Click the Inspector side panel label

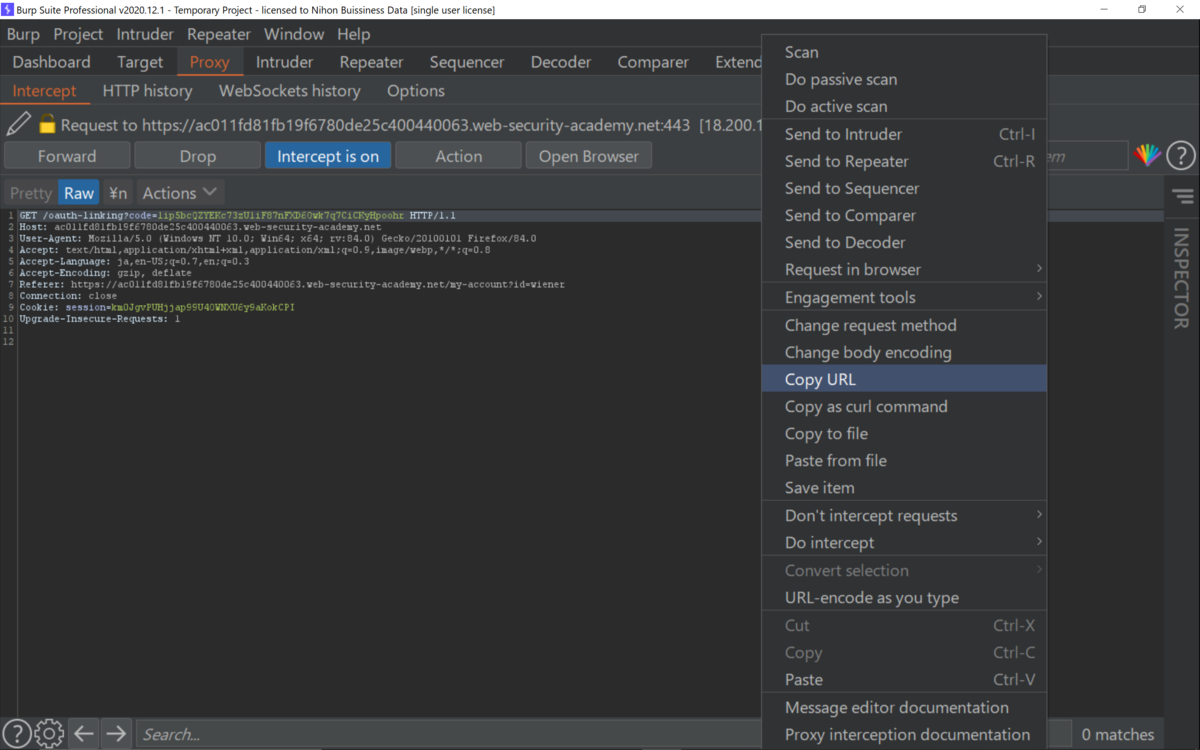tap(1182, 278)
